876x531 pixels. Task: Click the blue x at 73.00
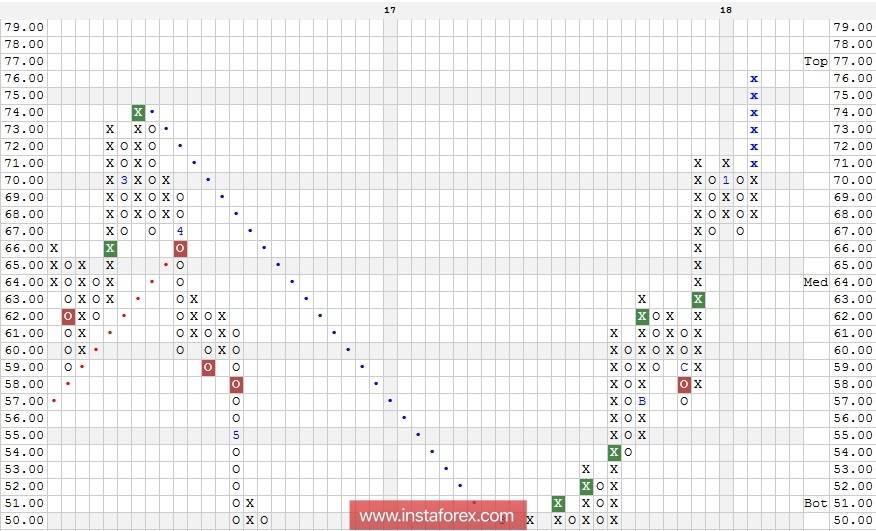coord(754,130)
